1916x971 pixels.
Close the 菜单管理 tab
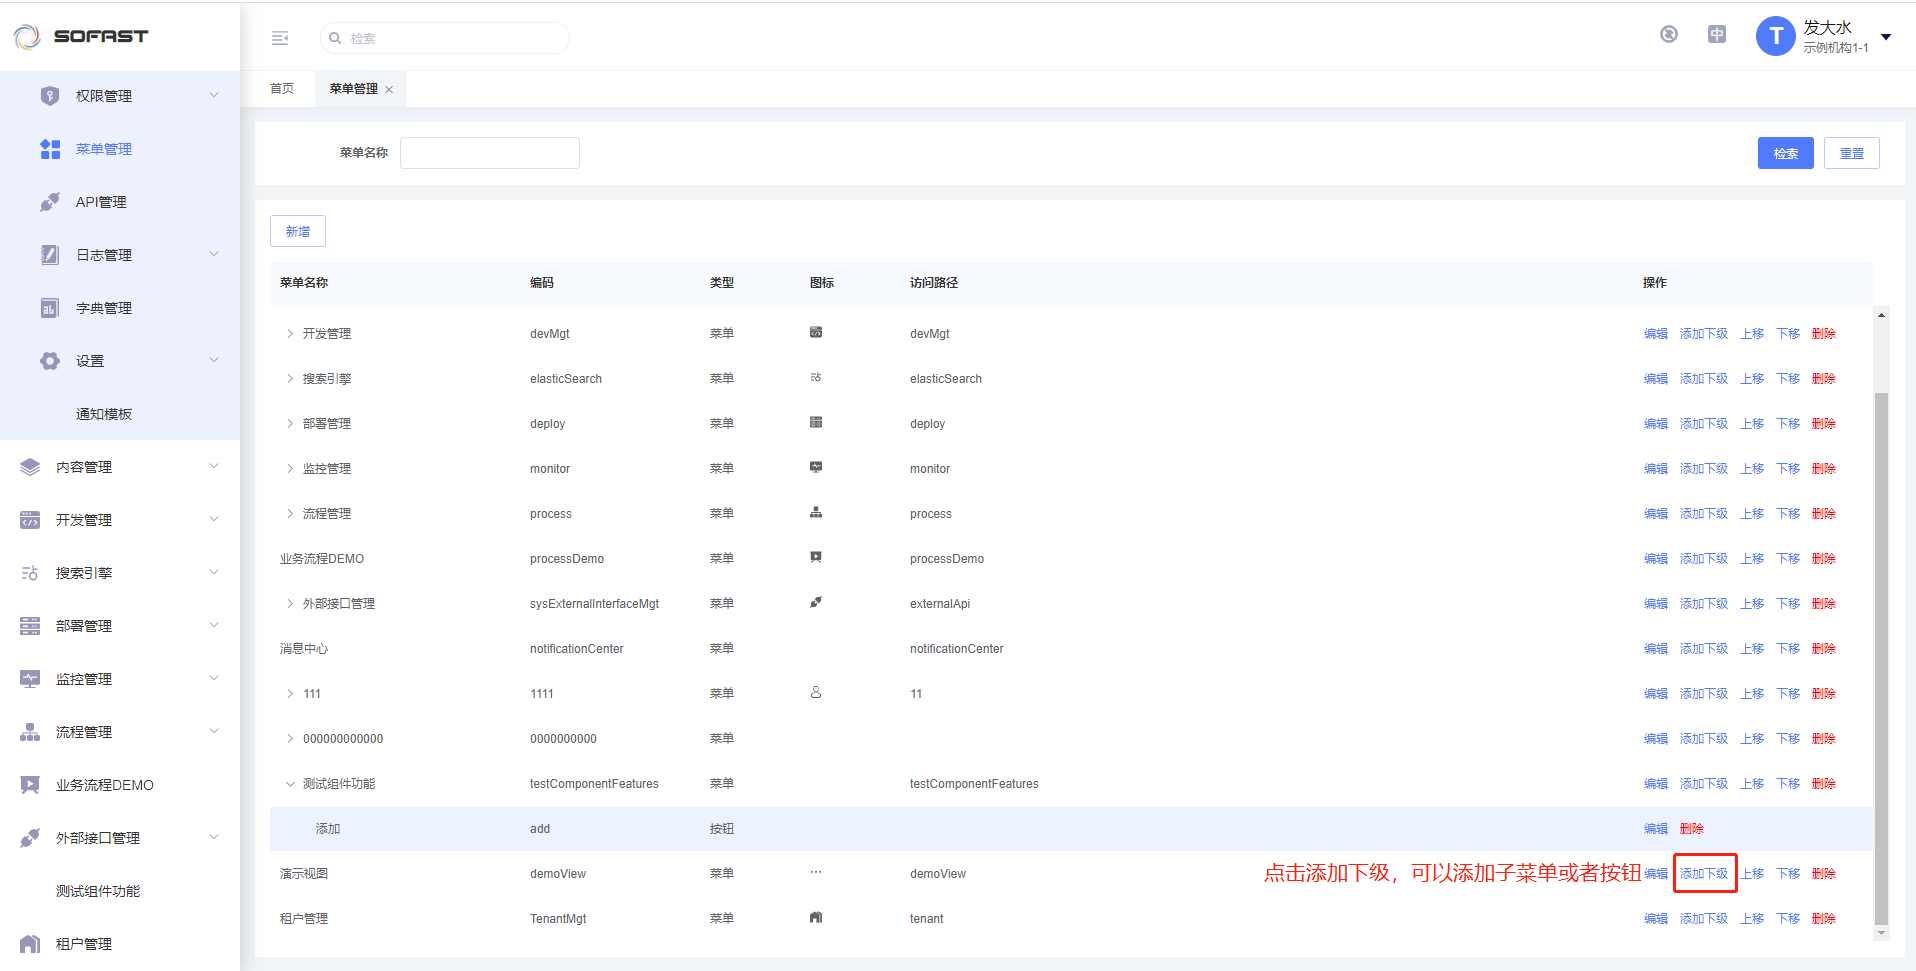pos(389,90)
